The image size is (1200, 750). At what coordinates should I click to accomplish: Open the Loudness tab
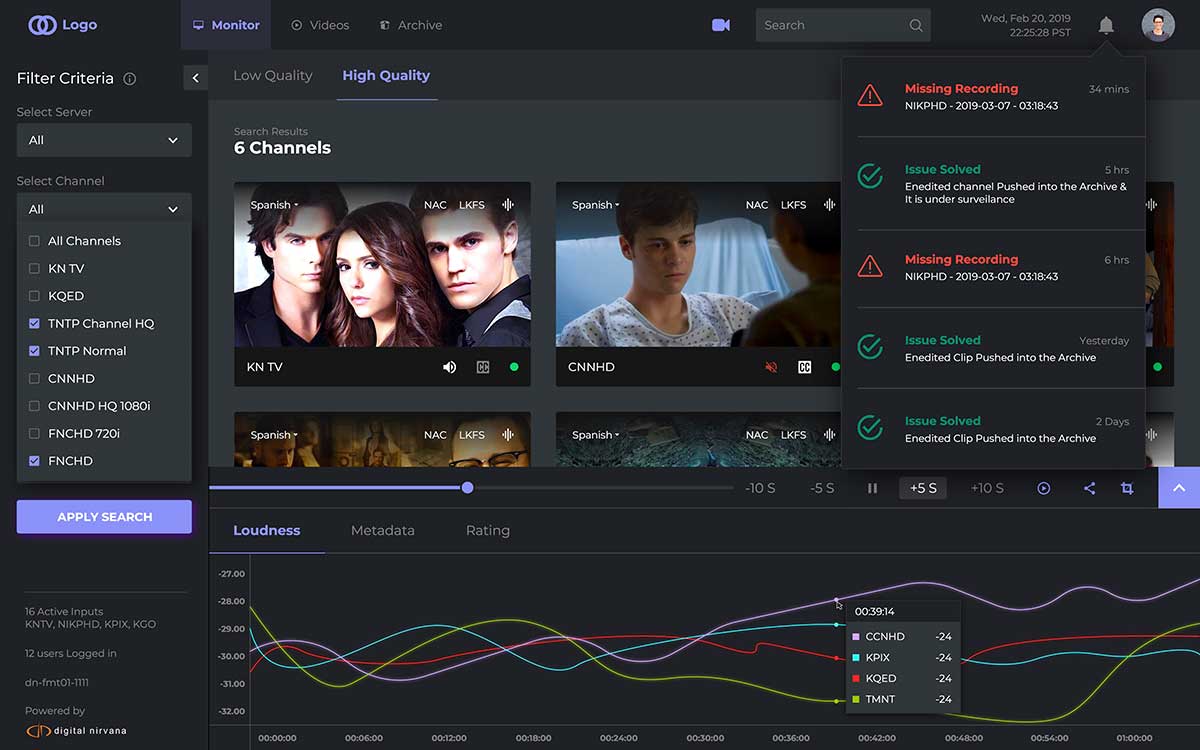(267, 530)
